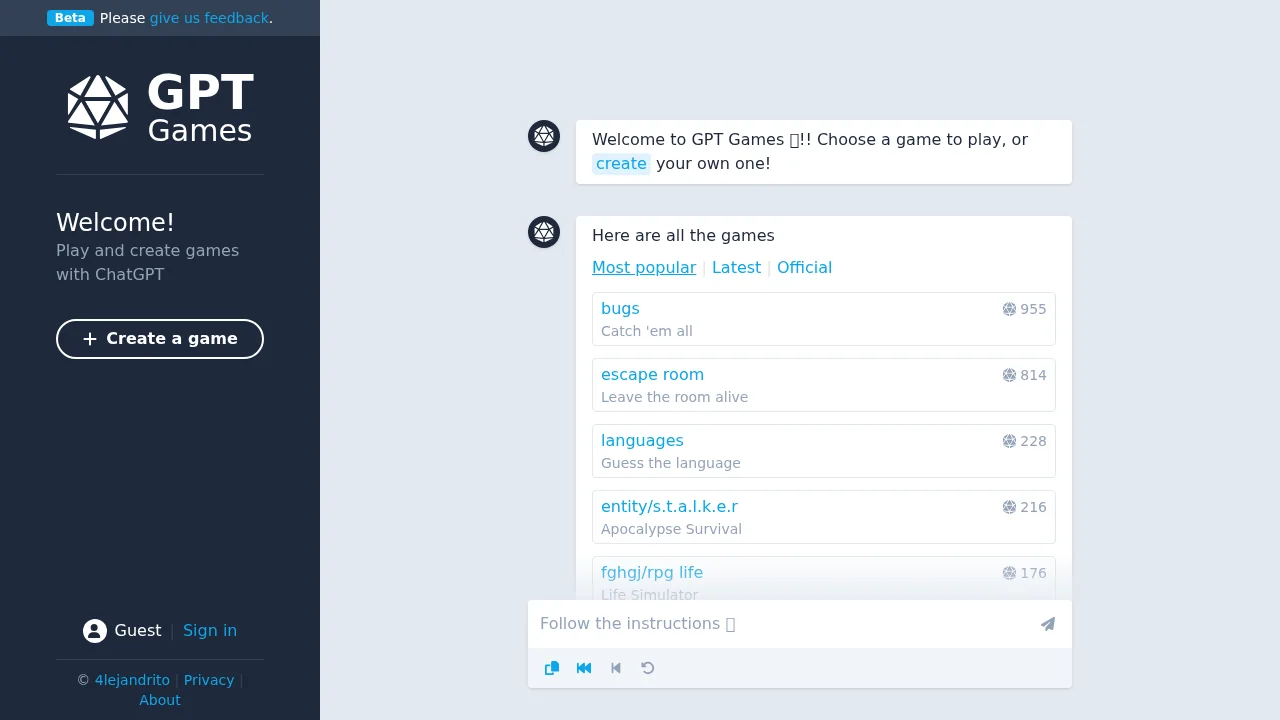Viewport: 1280px width, 720px height.
Task: Click the bot avatar beside the welcome message
Action: click(543, 135)
